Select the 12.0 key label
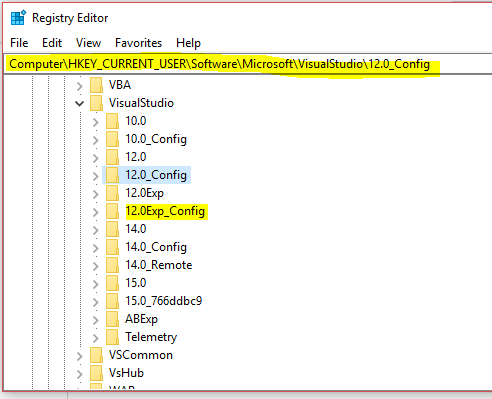 pyautogui.click(x=136, y=157)
